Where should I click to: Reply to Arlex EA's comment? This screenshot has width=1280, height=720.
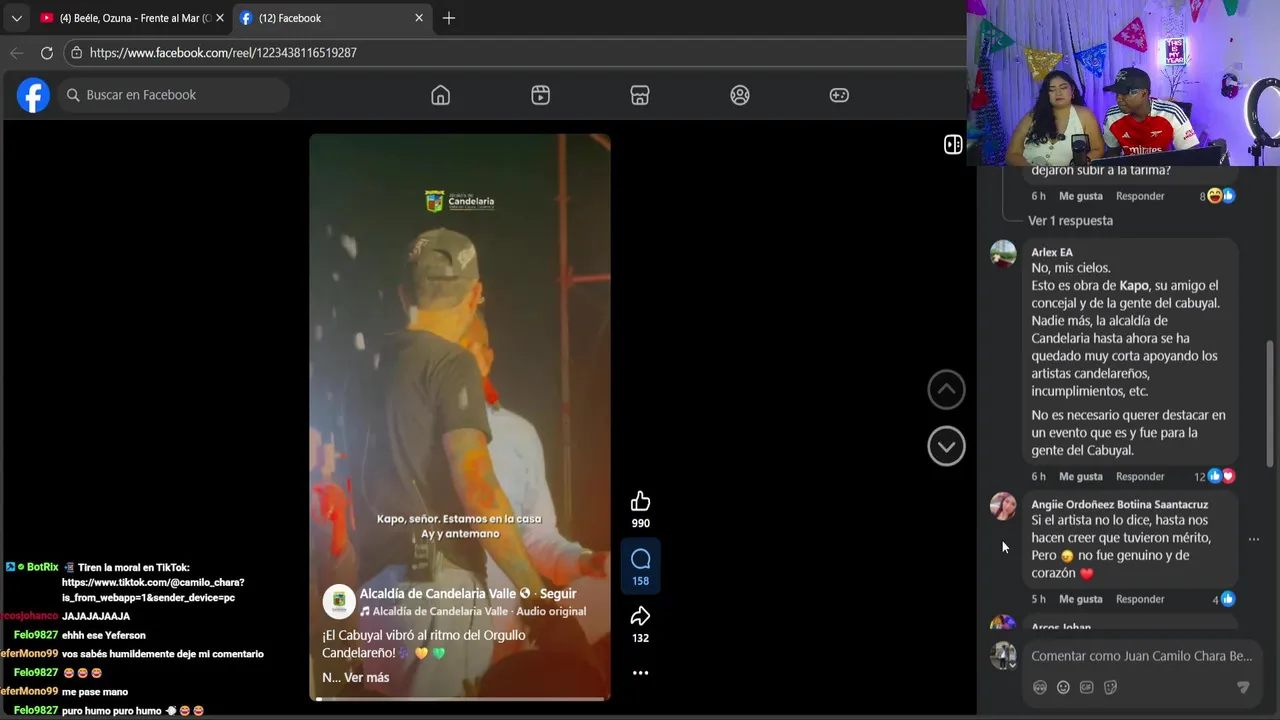[1140, 477]
